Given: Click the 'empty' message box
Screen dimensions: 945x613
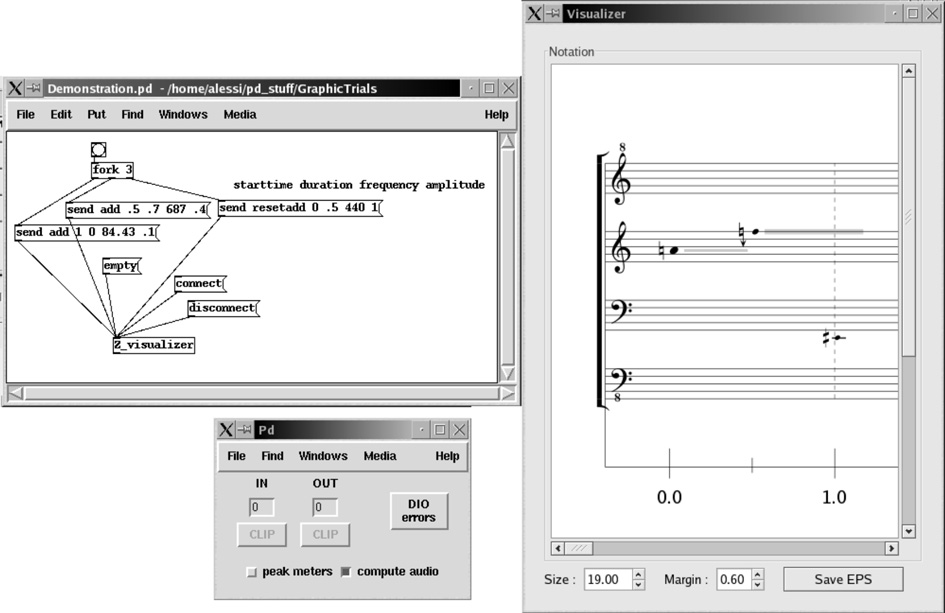Looking at the screenshot, I should [121, 266].
